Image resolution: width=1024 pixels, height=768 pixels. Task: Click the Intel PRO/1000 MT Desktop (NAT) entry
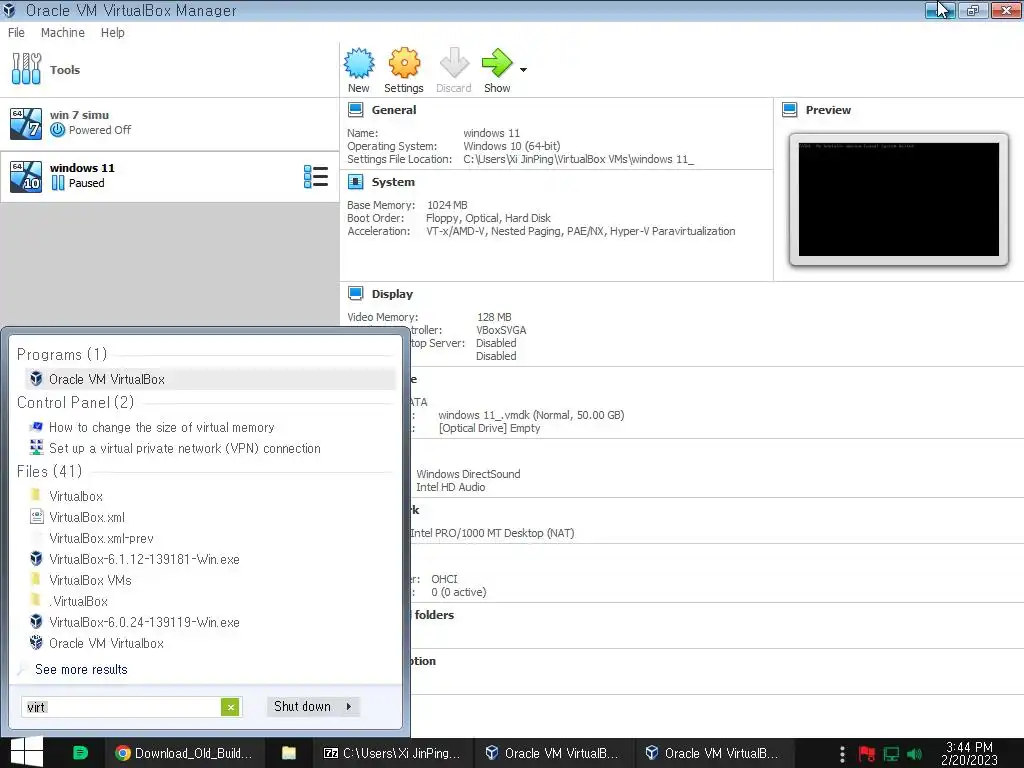point(492,534)
